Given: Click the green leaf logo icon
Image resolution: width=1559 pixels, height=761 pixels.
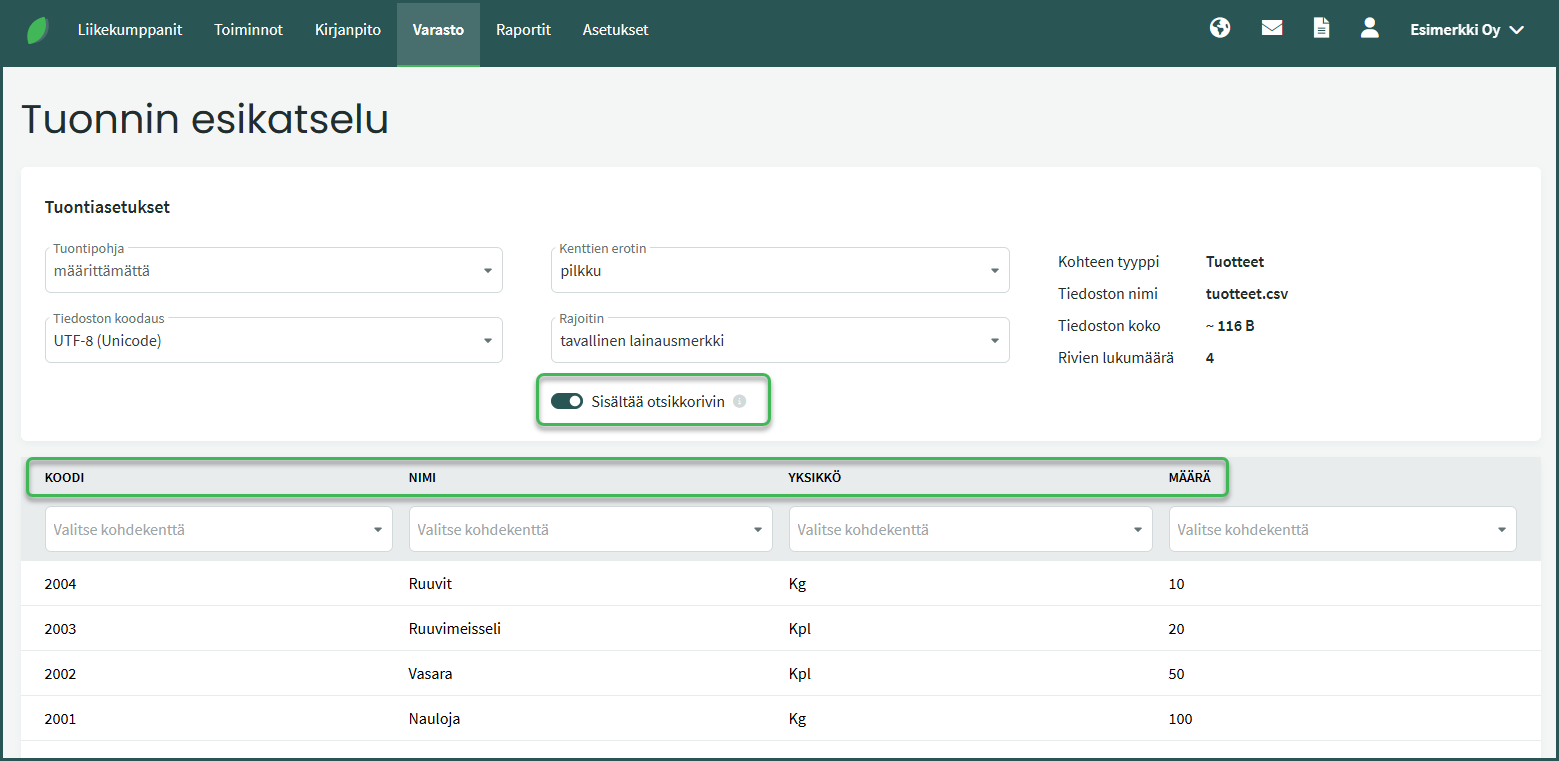Looking at the screenshot, I should pos(39,30).
